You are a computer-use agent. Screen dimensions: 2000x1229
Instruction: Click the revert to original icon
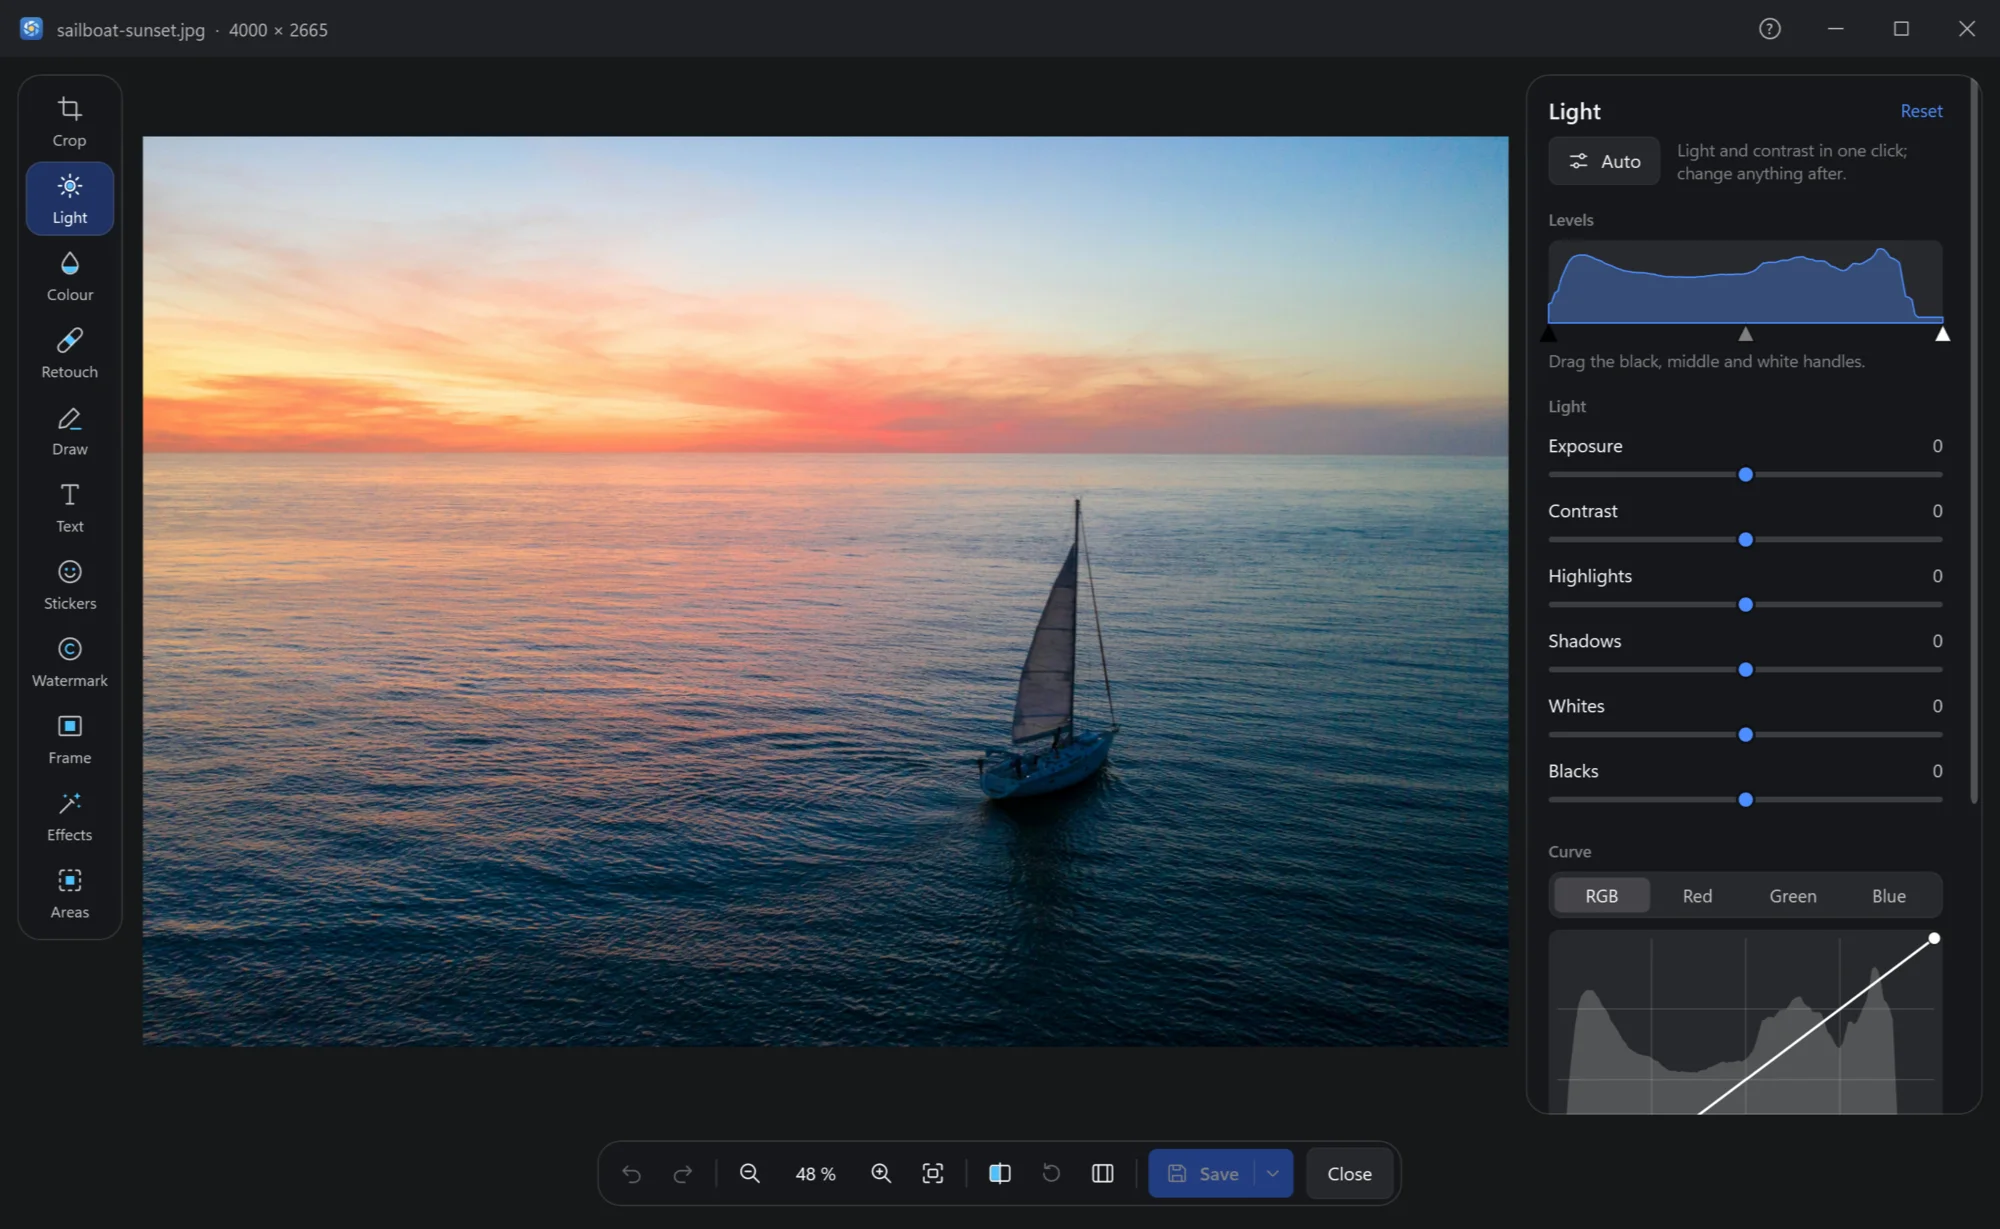[x=1051, y=1174]
